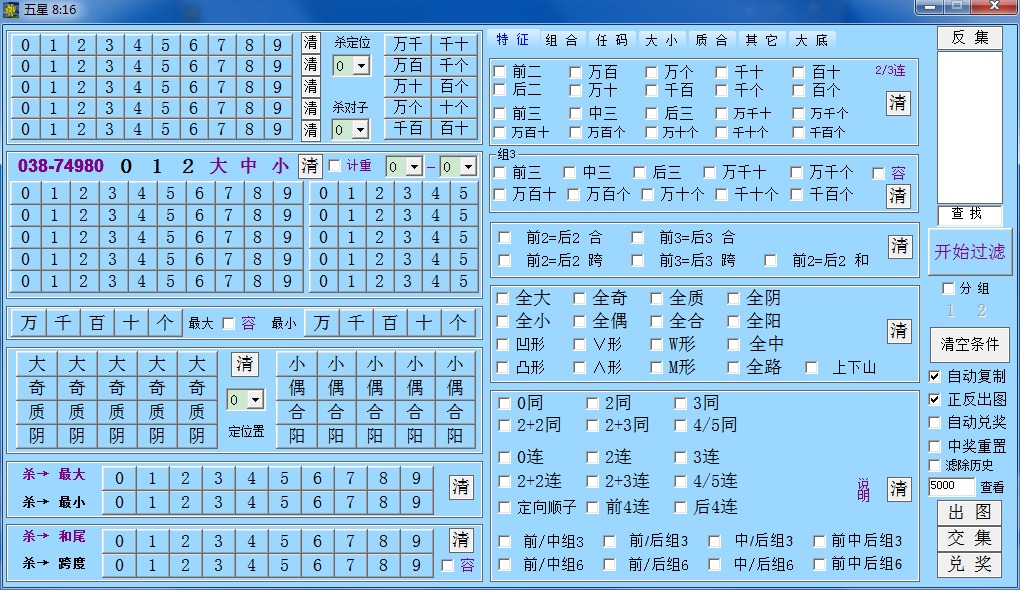
Task: Click inside the 5000 value input field
Action: pos(954,485)
